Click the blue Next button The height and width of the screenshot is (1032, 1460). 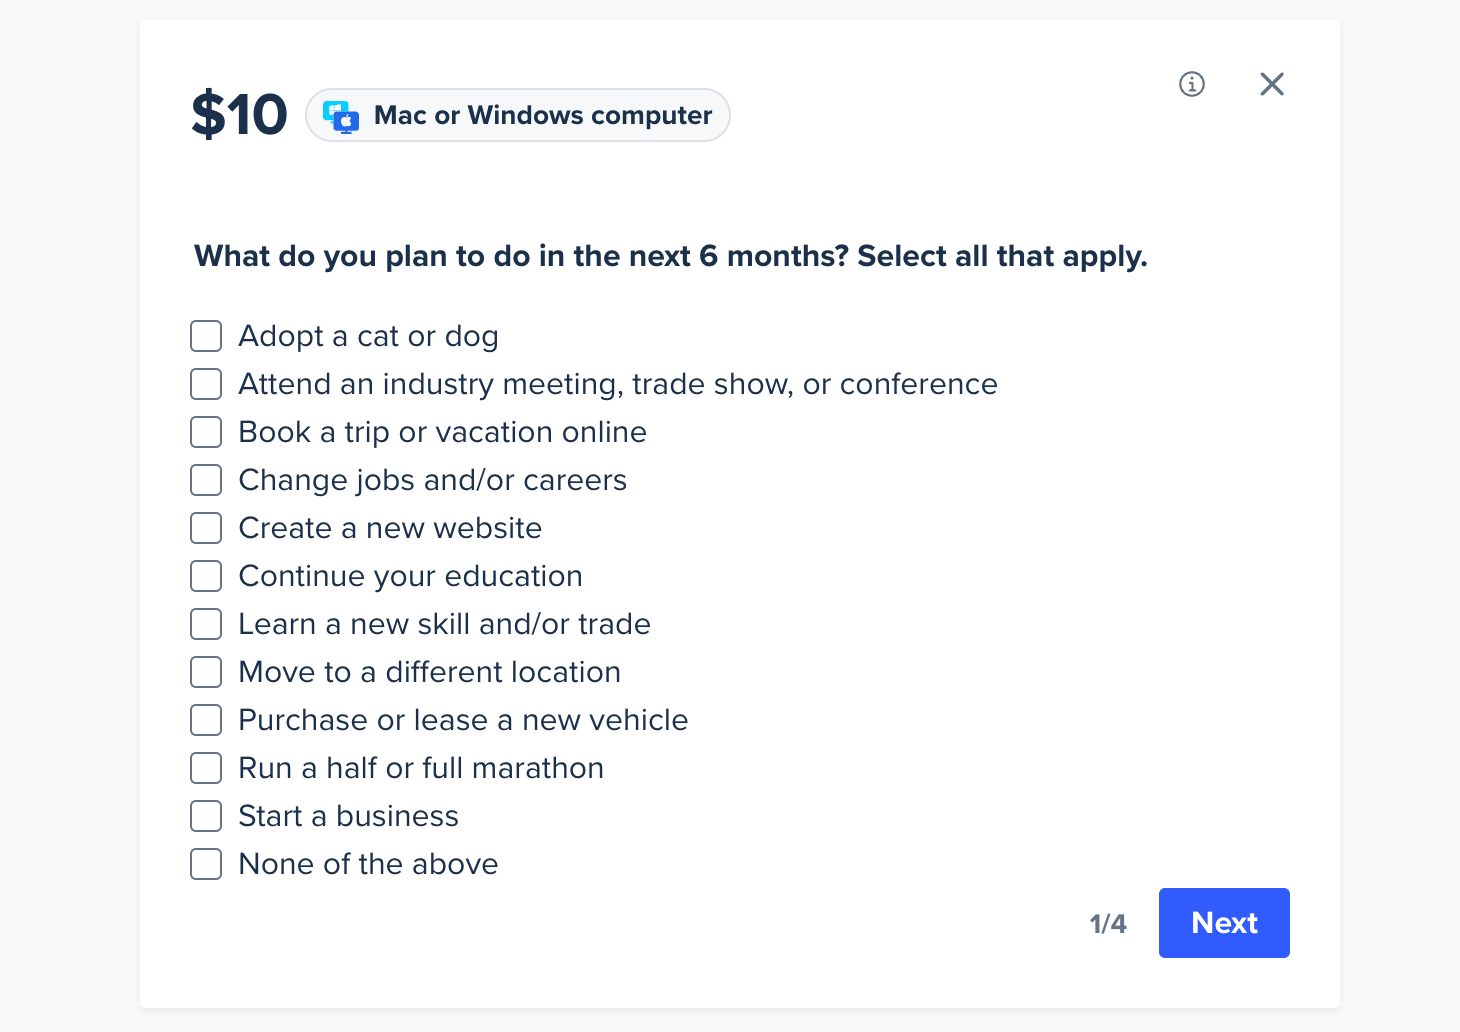click(1224, 923)
